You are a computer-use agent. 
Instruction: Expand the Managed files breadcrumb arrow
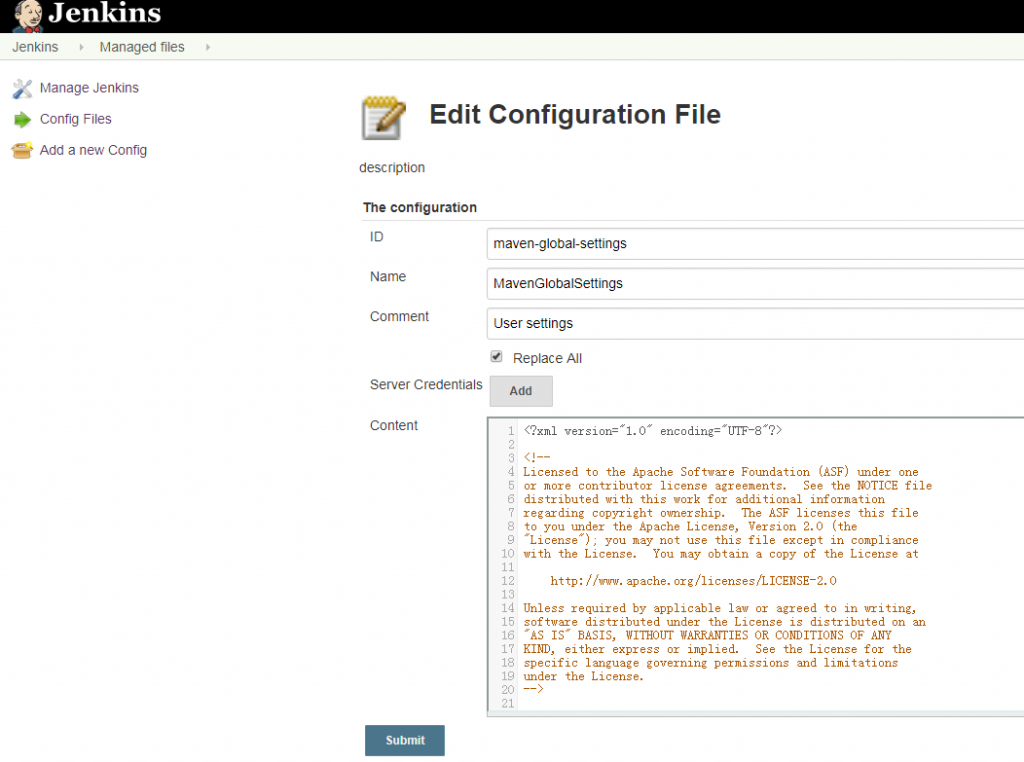click(208, 47)
